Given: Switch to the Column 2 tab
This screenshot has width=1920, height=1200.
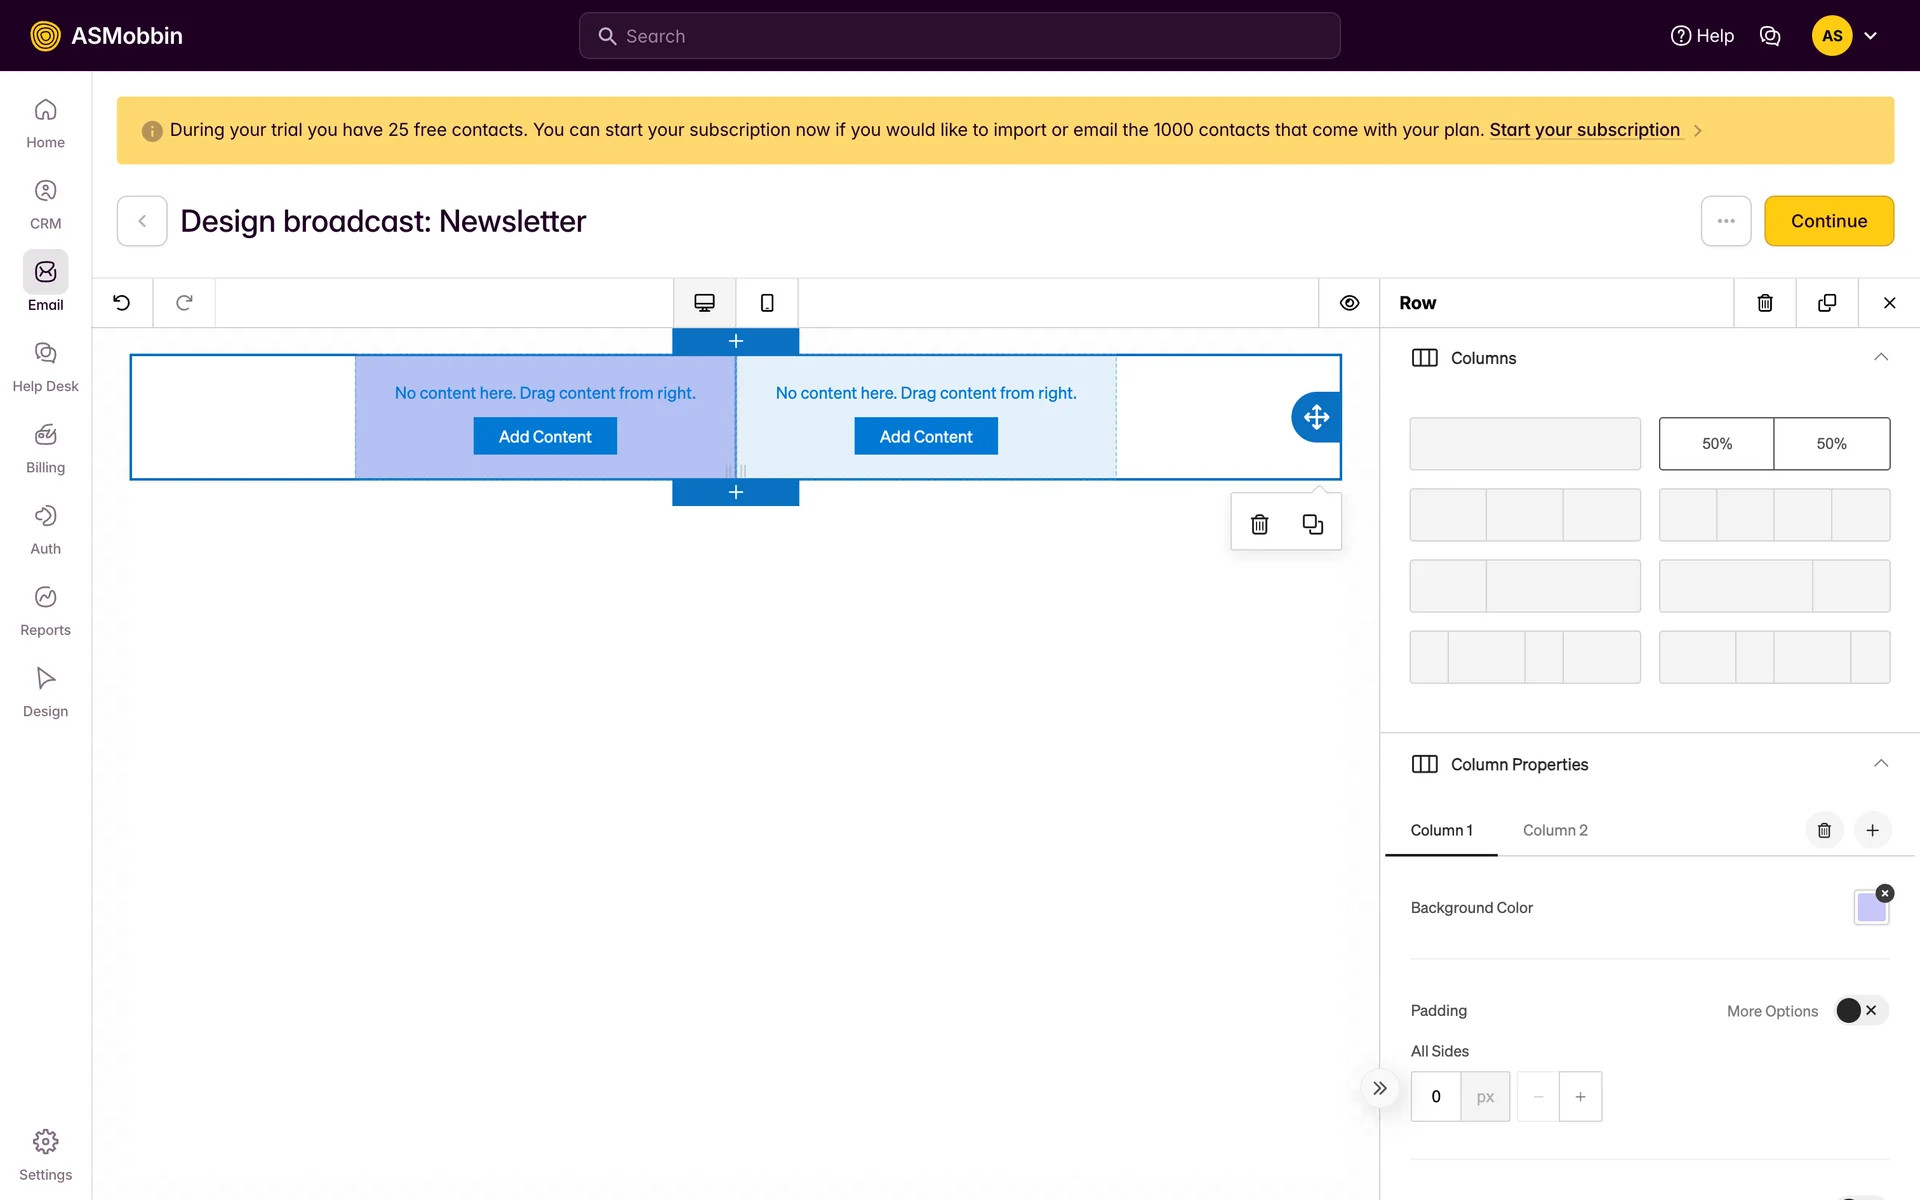Looking at the screenshot, I should tap(1555, 830).
